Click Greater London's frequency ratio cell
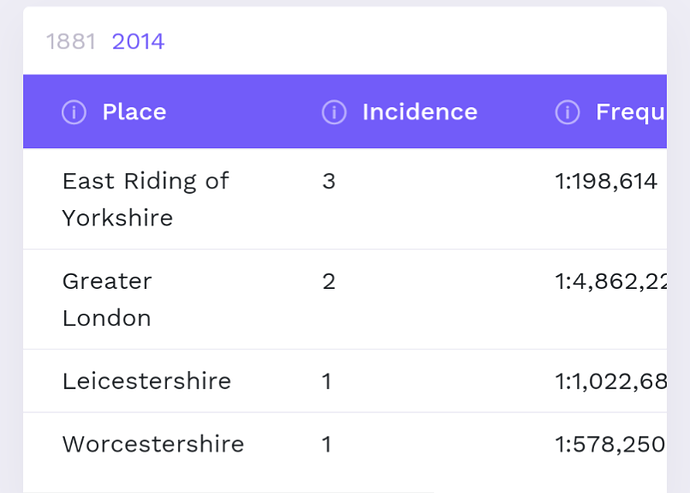Screen dimensions: 690x493 coord(610,281)
